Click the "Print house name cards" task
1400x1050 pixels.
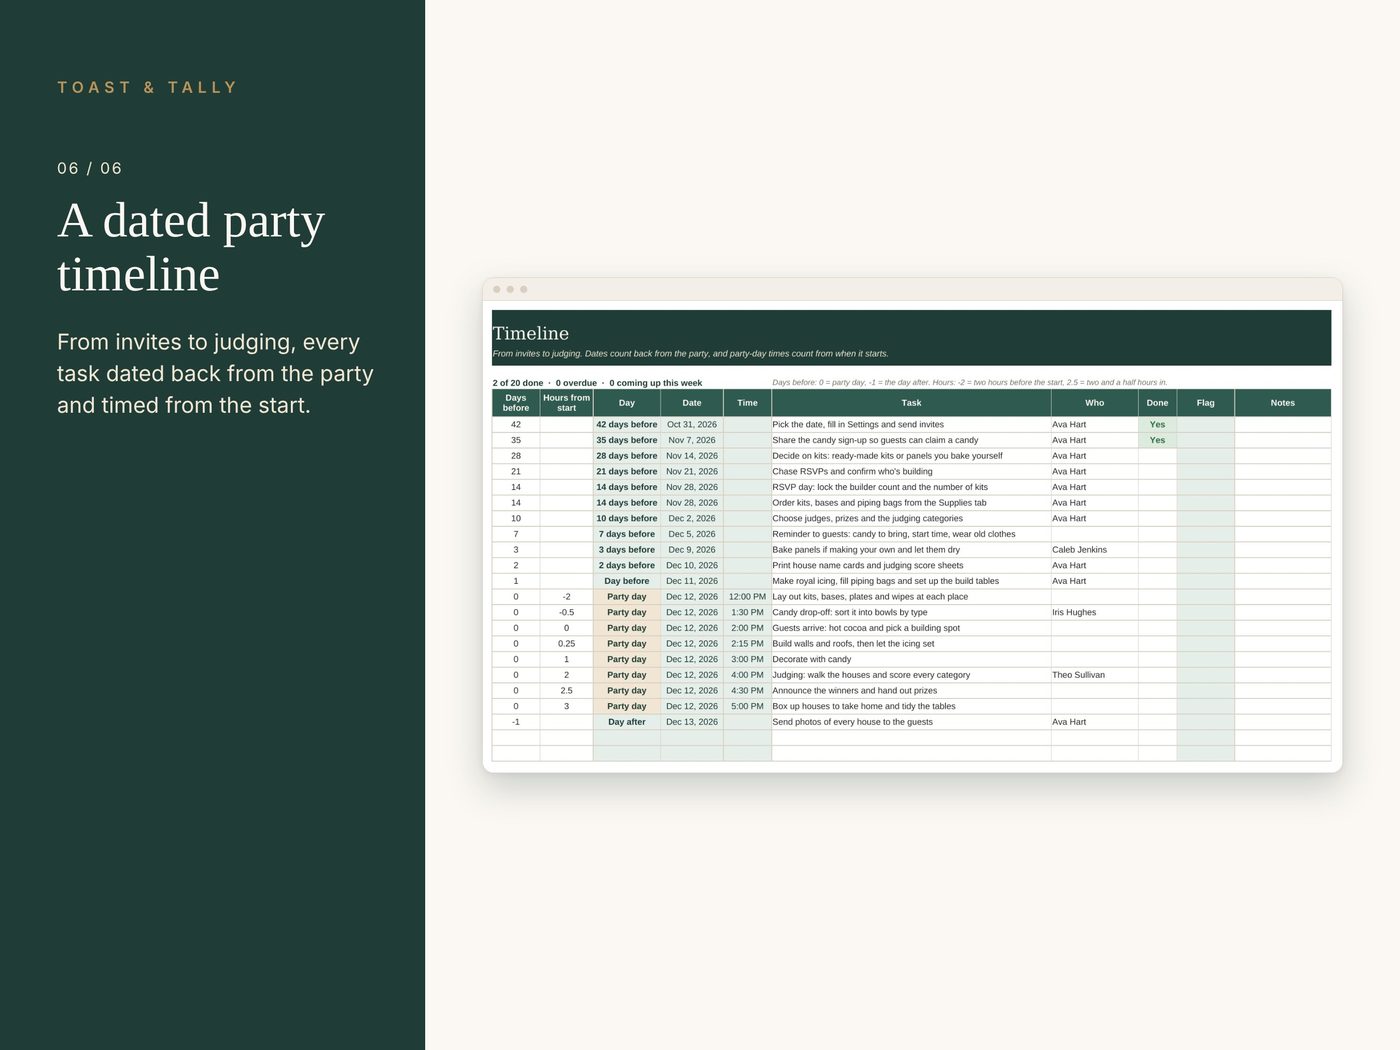click(911, 565)
